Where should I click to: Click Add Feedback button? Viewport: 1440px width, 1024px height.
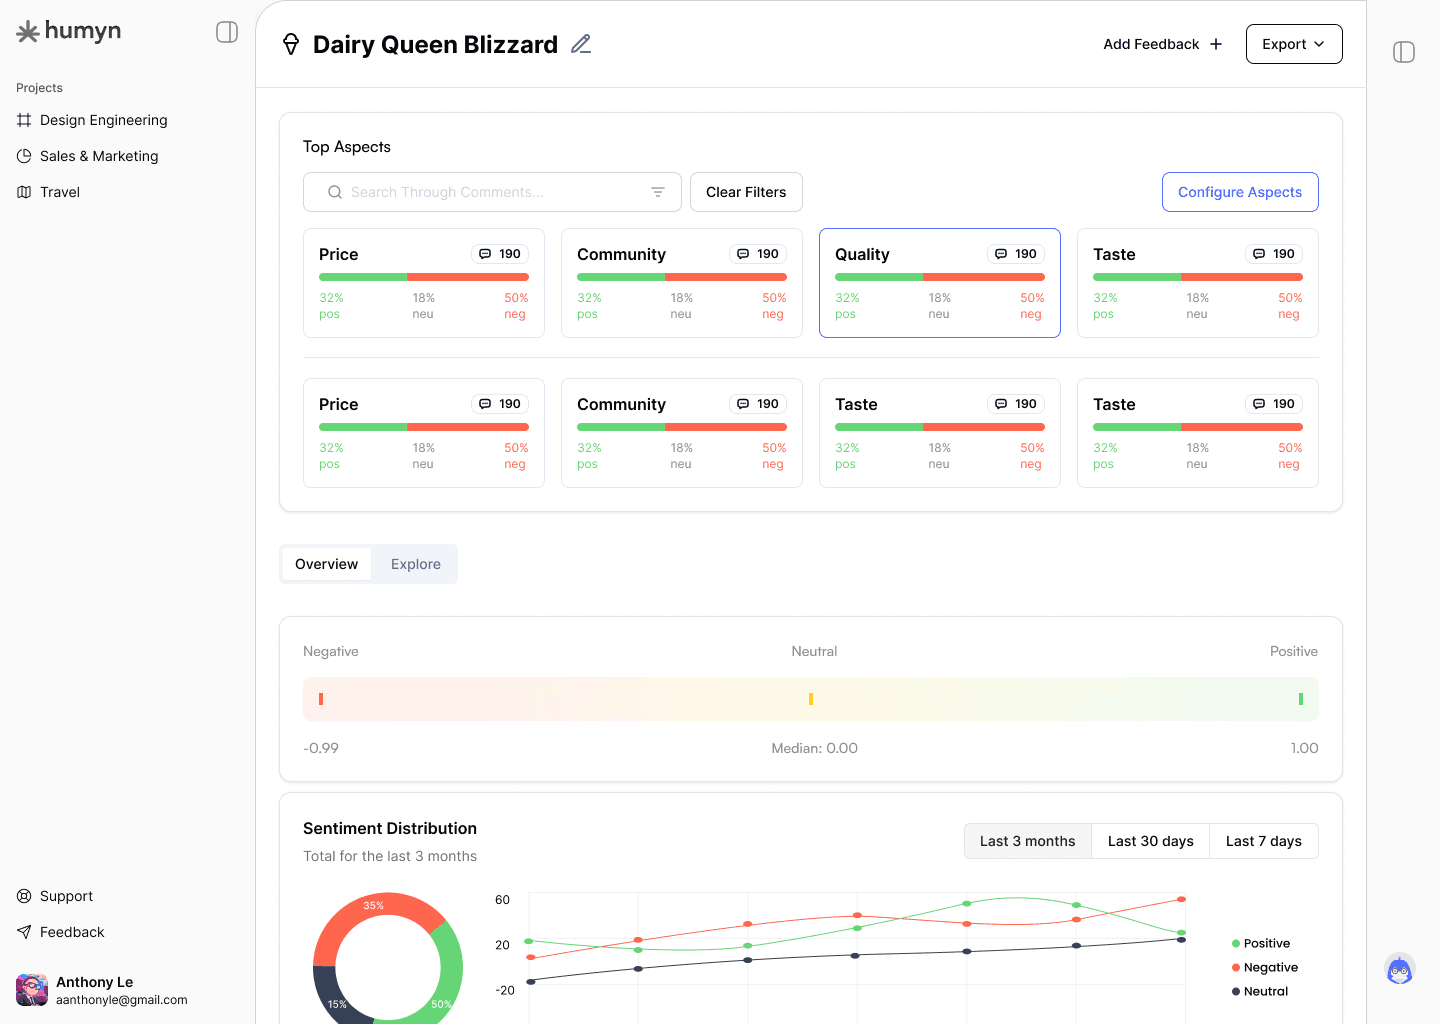pyautogui.click(x=1163, y=44)
